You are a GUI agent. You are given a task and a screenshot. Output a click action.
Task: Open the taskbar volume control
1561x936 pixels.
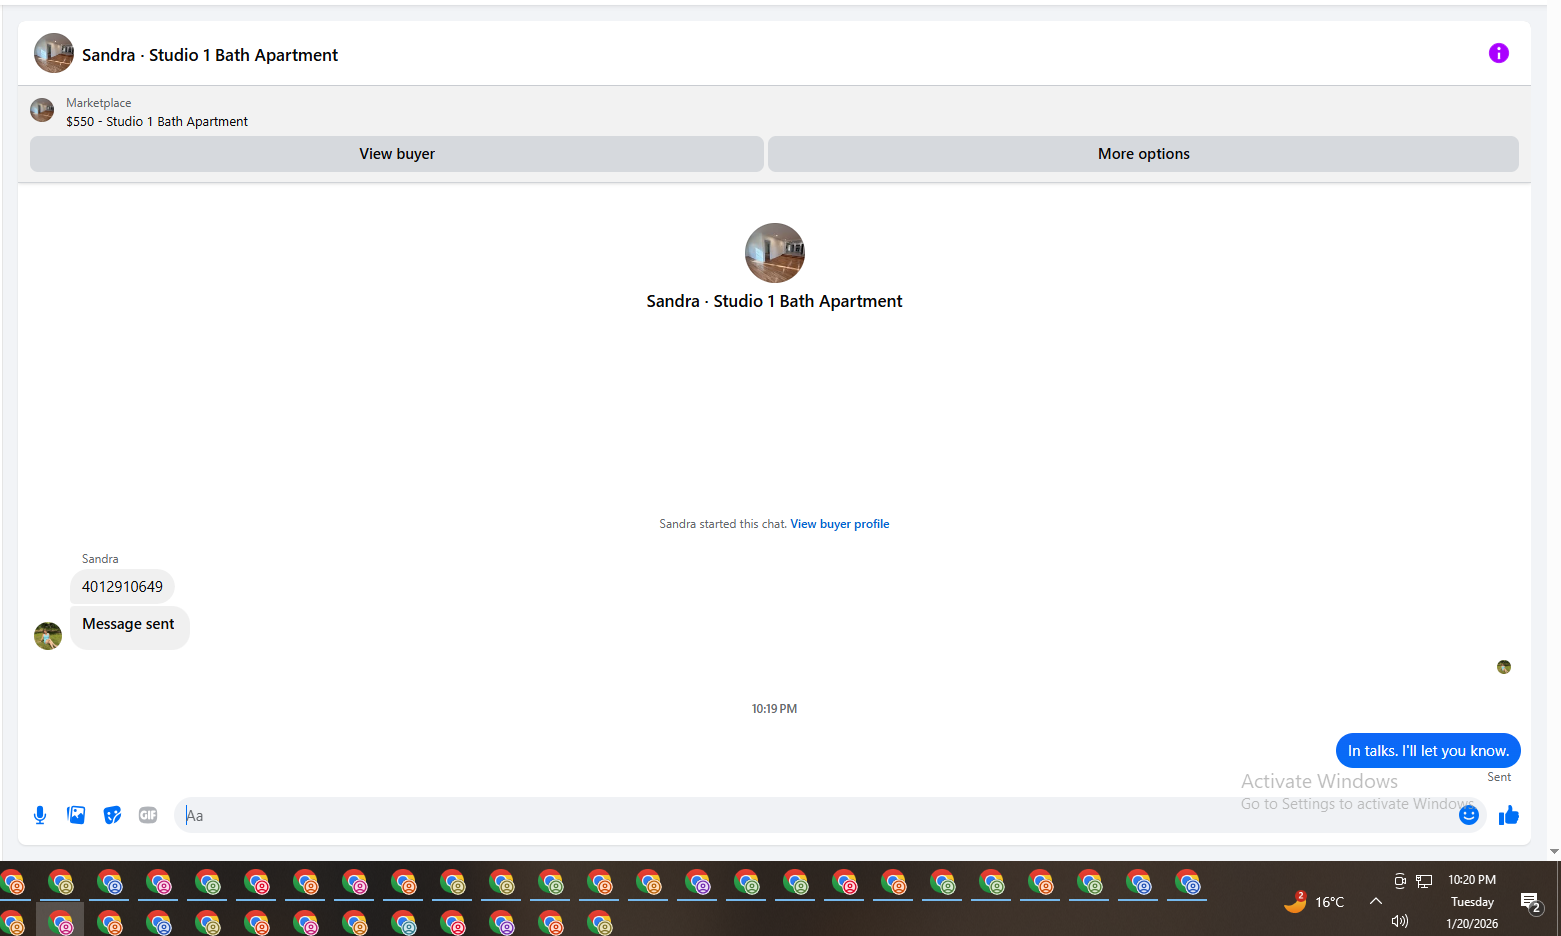pyautogui.click(x=1400, y=921)
